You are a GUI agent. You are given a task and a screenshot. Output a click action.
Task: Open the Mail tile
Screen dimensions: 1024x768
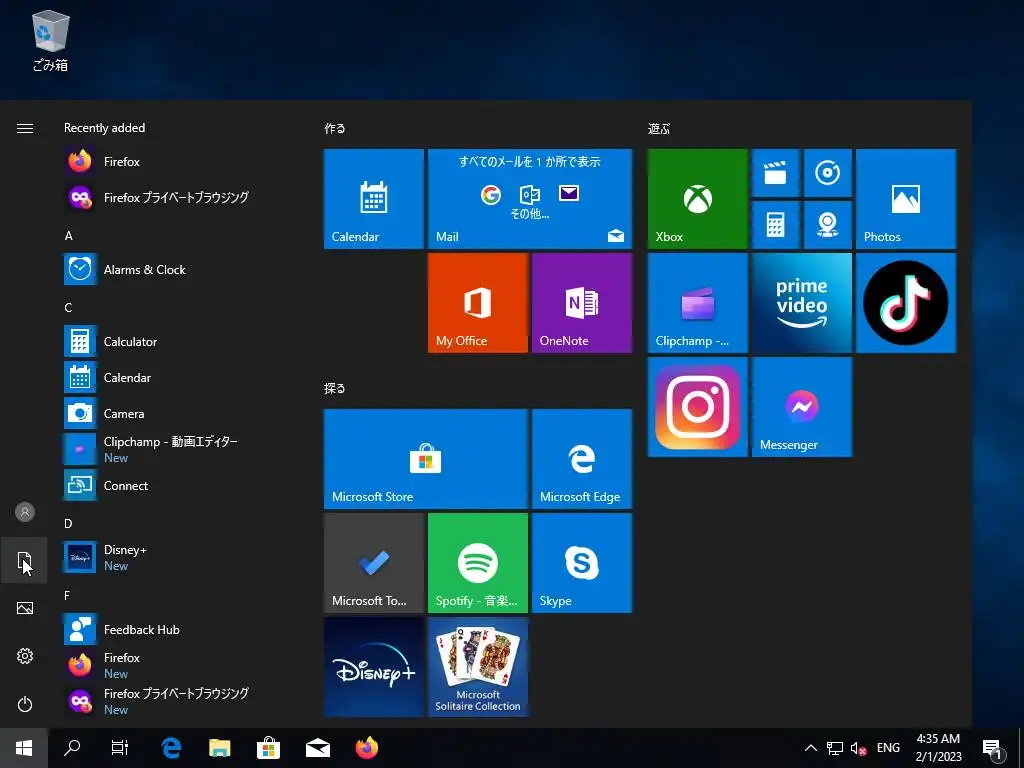point(530,199)
